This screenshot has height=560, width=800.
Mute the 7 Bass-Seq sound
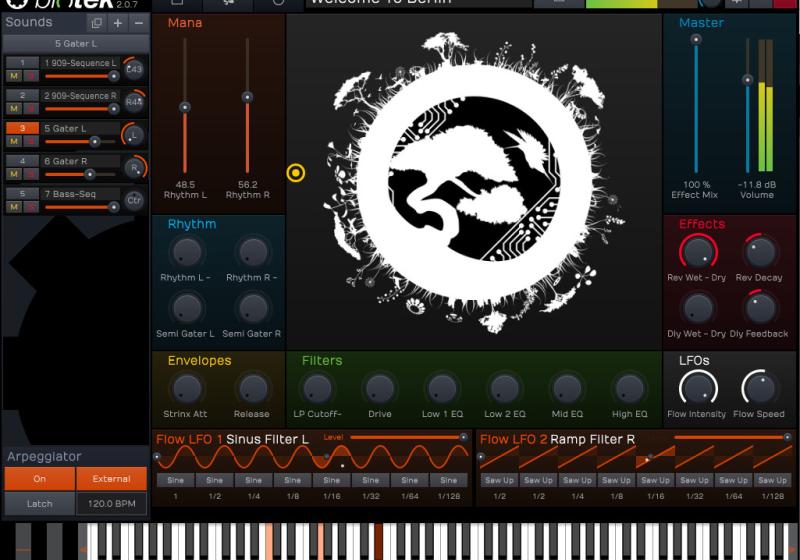coord(14,207)
